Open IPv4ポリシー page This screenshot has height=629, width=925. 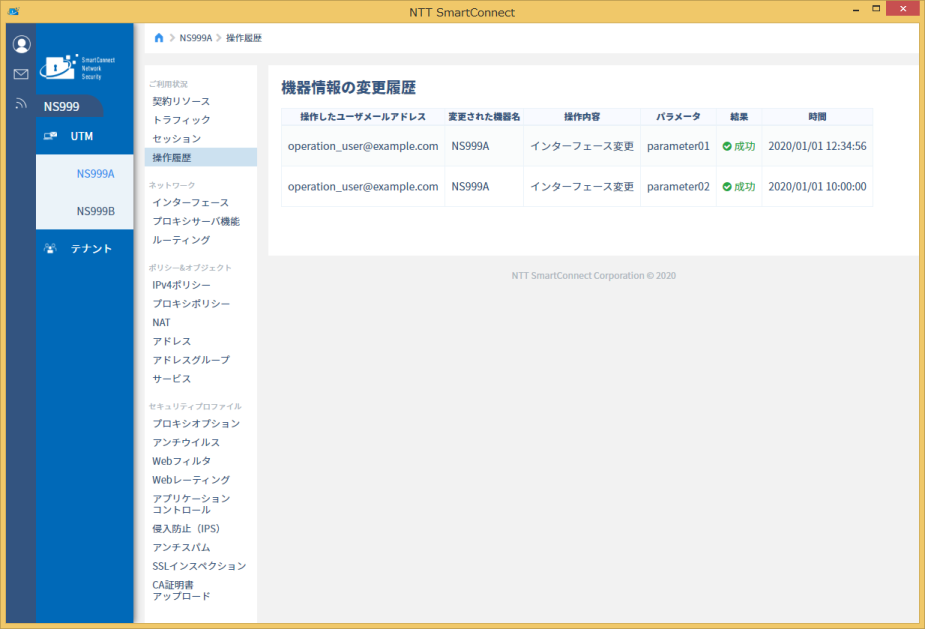tap(181, 285)
